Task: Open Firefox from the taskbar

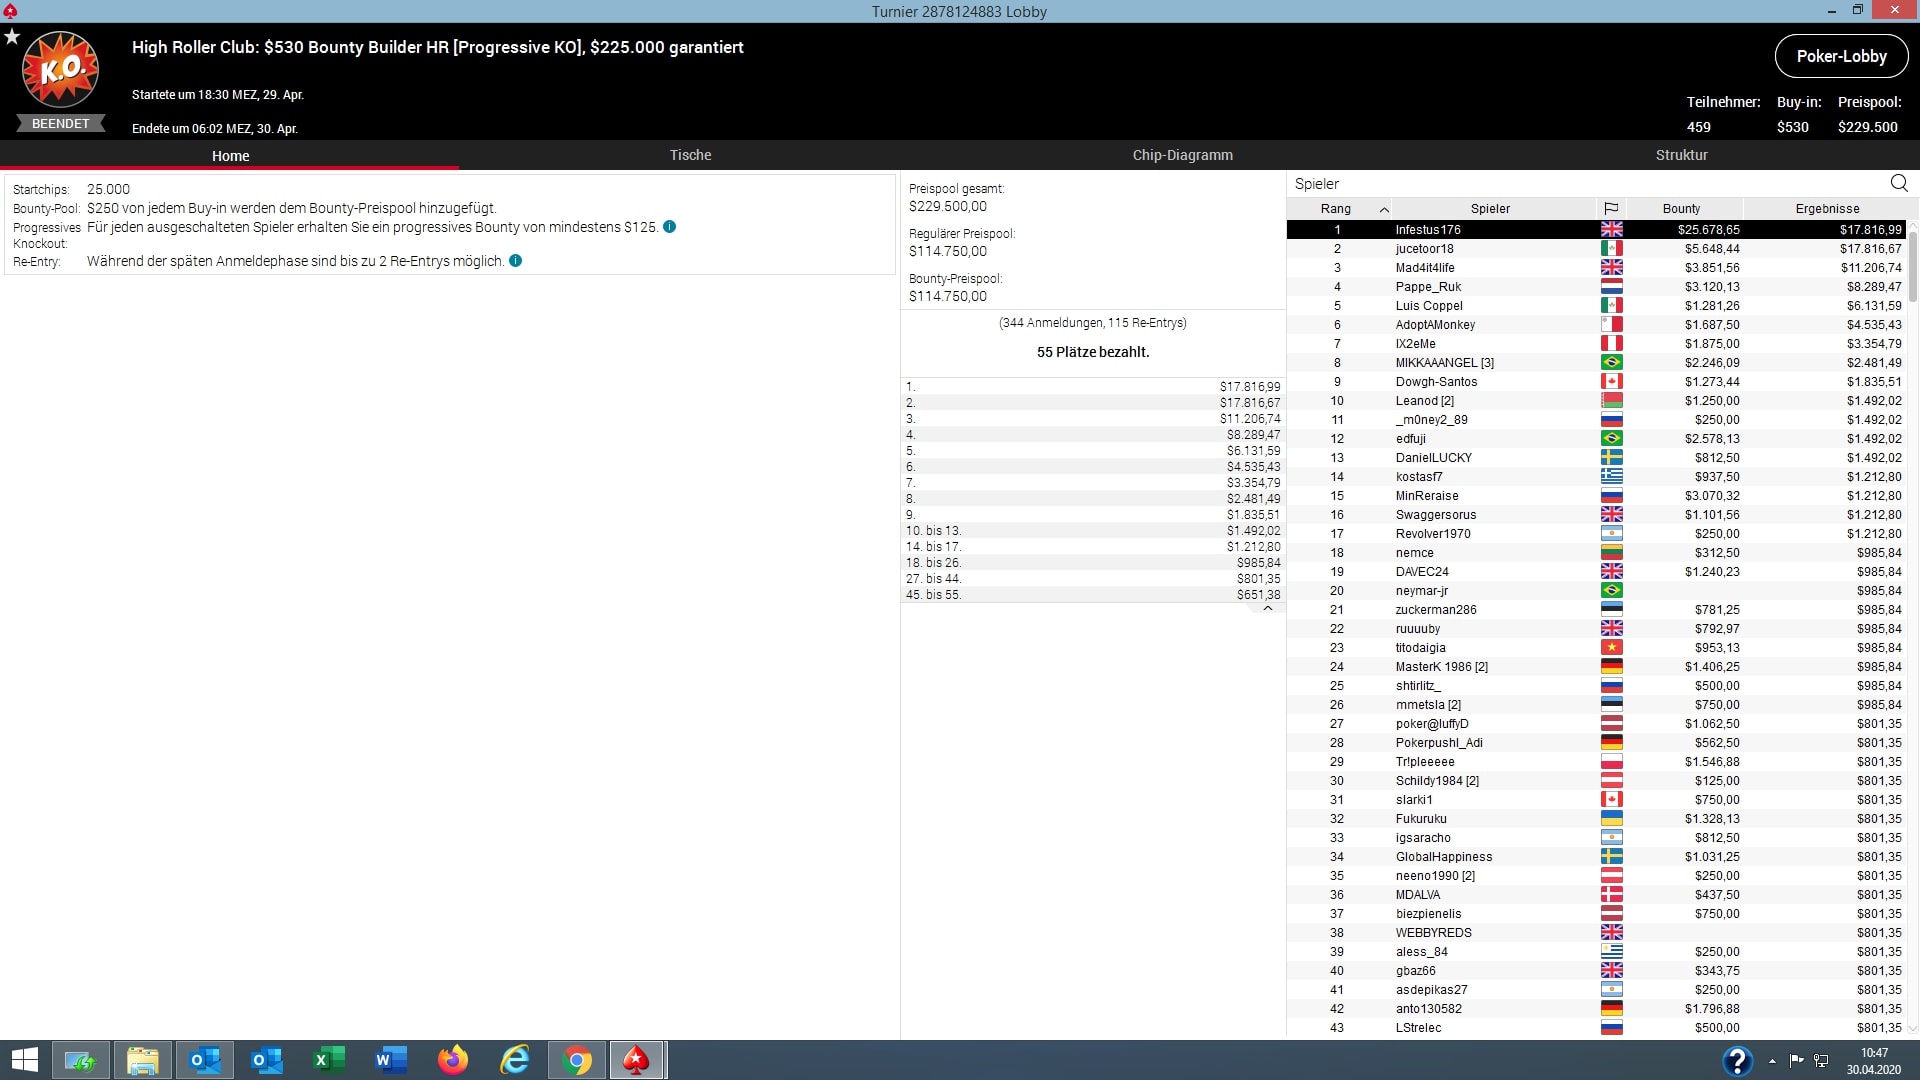Action: click(453, 1060)
